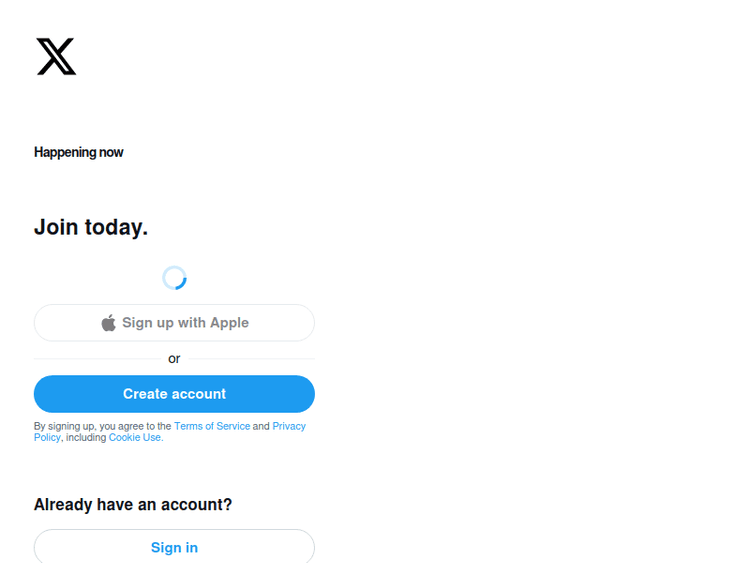Open the Cookie Use link
This screenshot has width=750, height=563.
pos(135,438)
